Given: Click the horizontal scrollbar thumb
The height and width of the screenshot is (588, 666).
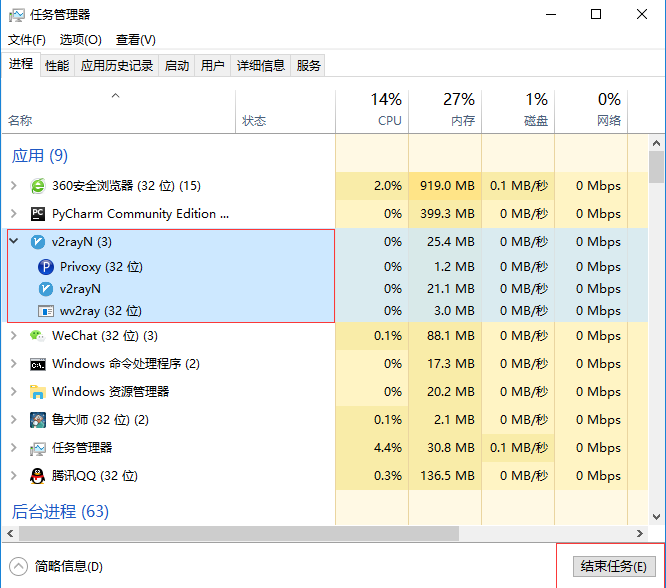Looking at the screenshot, I should [x=239, y=534].
